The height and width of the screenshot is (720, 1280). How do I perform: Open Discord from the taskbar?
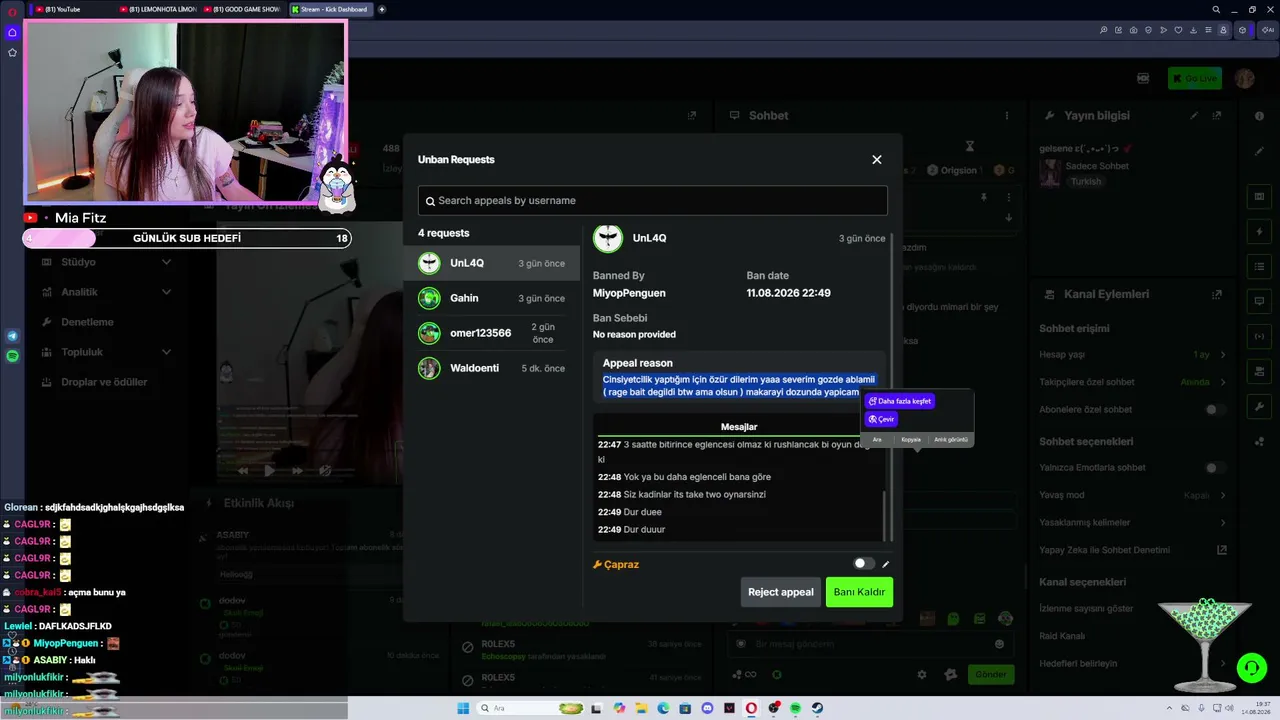pyautogui.click(x=708, y=708)
